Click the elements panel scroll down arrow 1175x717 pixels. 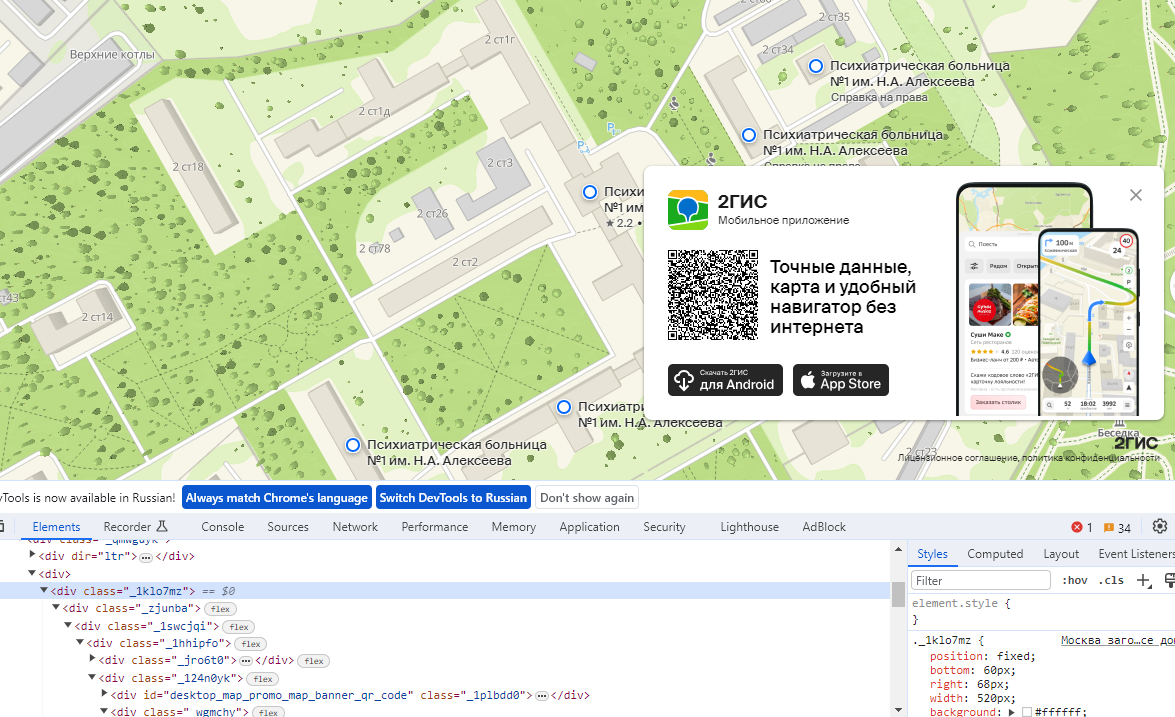[898, 710]
